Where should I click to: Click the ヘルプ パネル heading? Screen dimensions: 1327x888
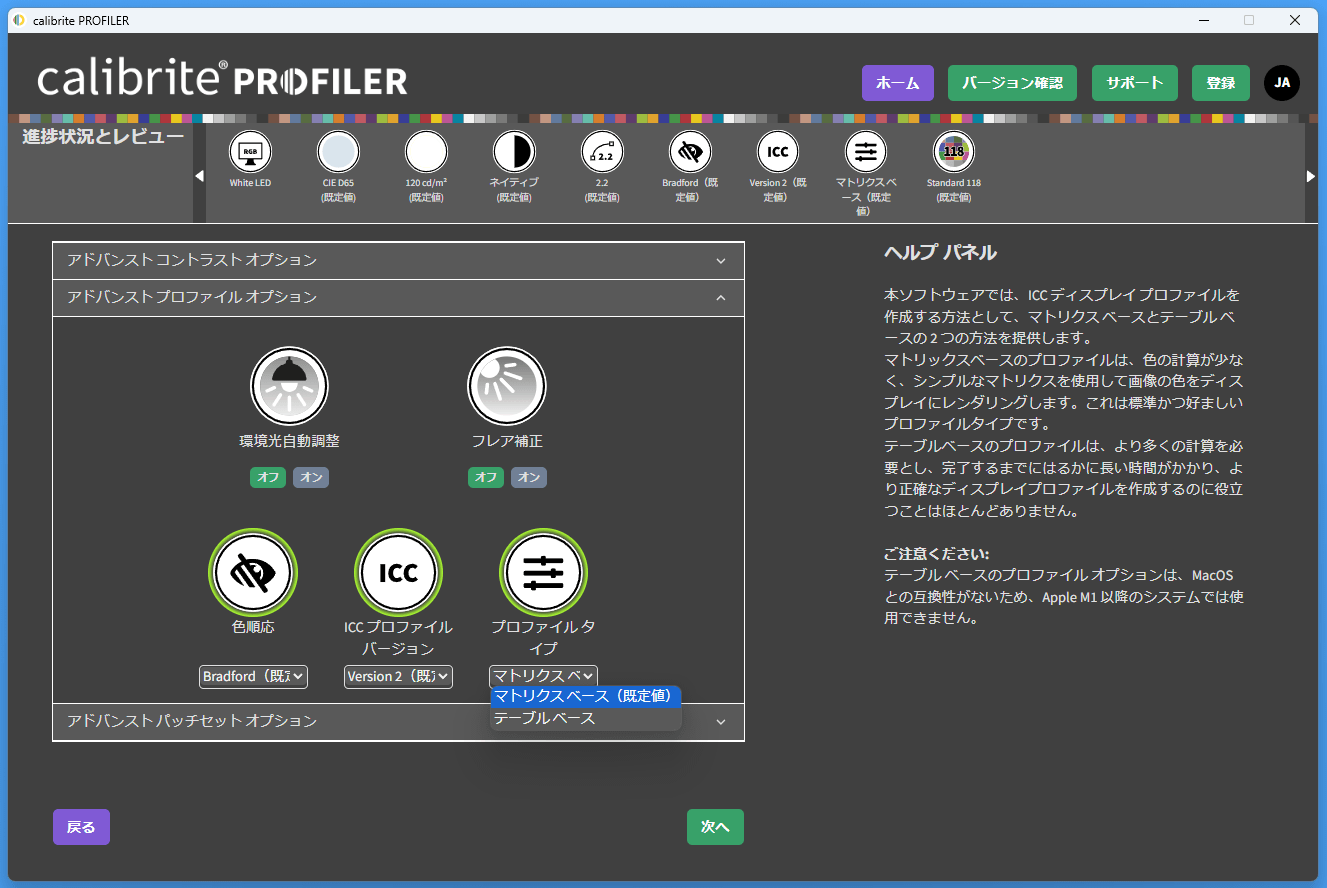(x=940, y=252)
